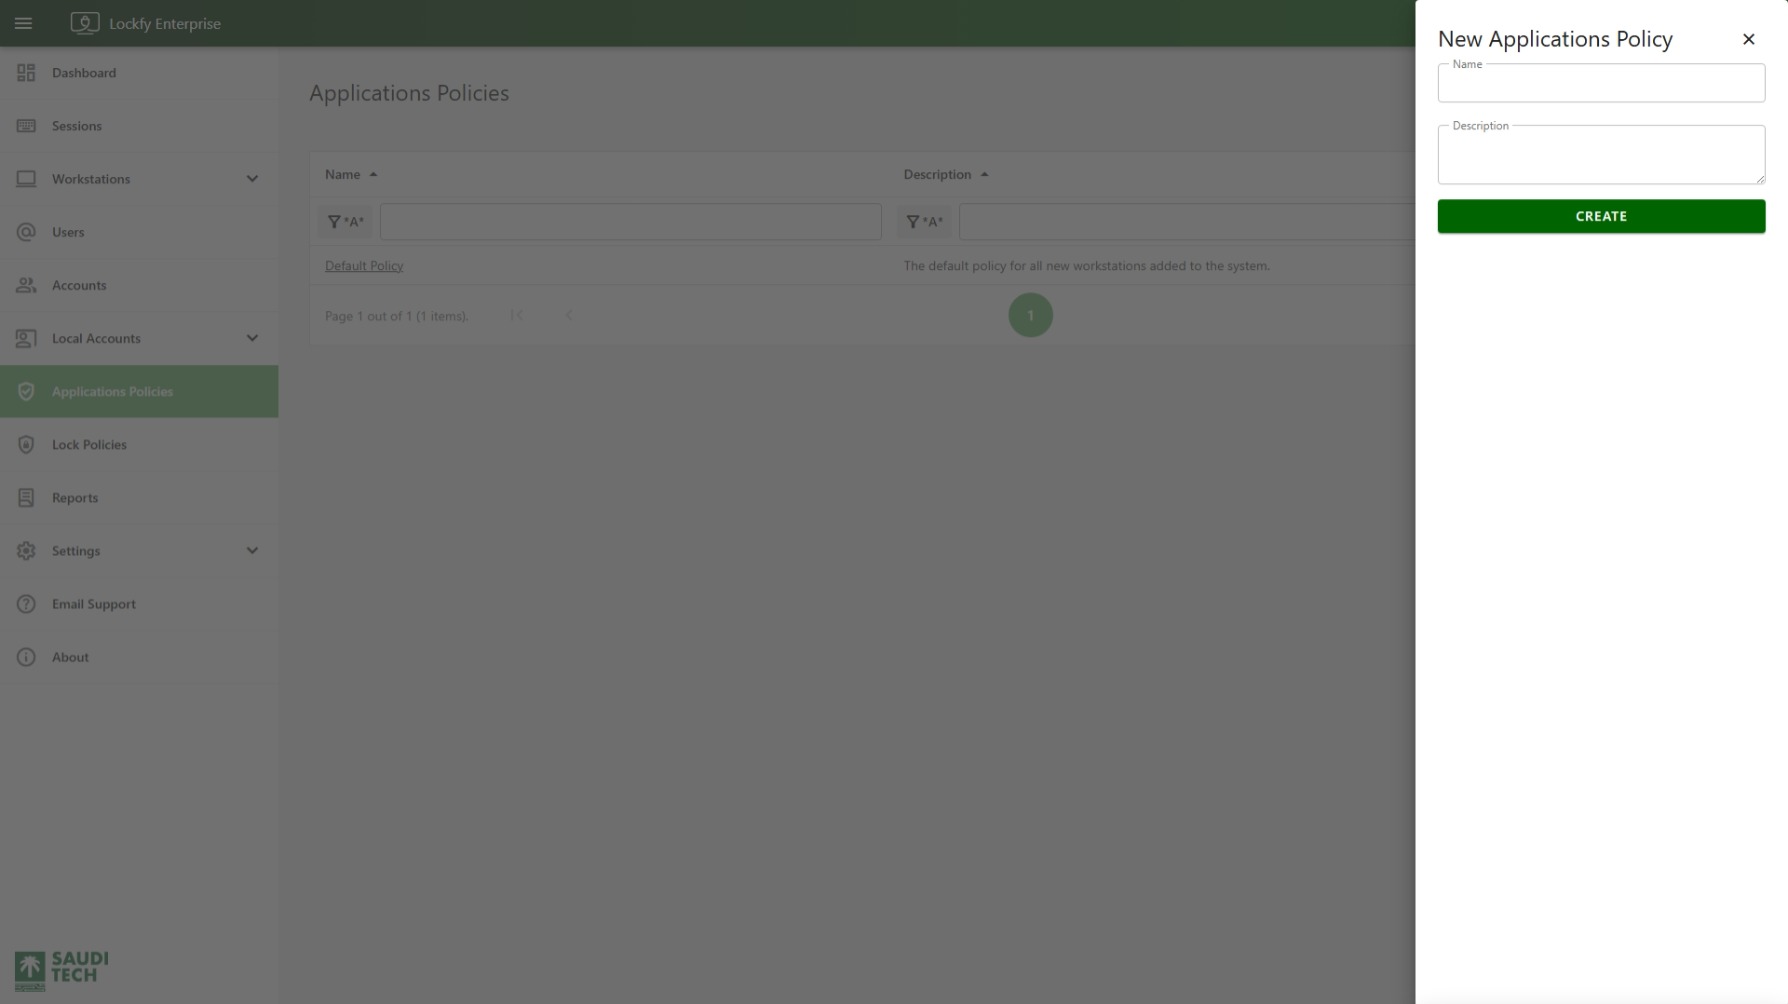Click the Local Accounts badge icon

pyautogui.click(x=26, y=338)
